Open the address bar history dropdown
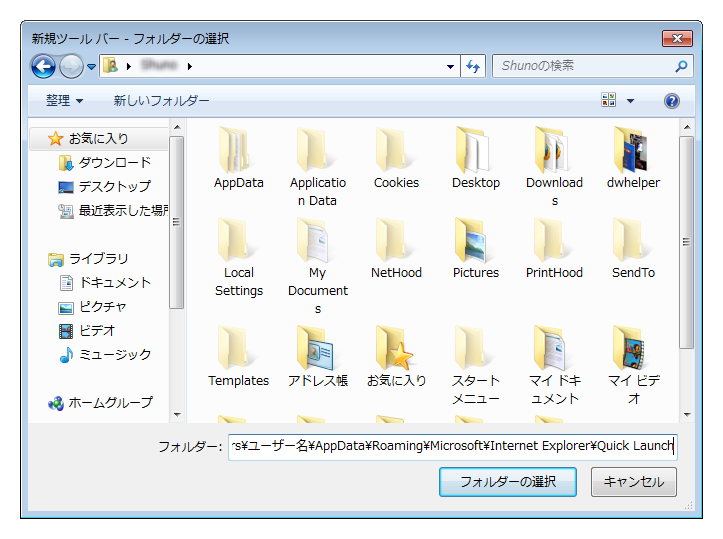 [x=451, y=67]
